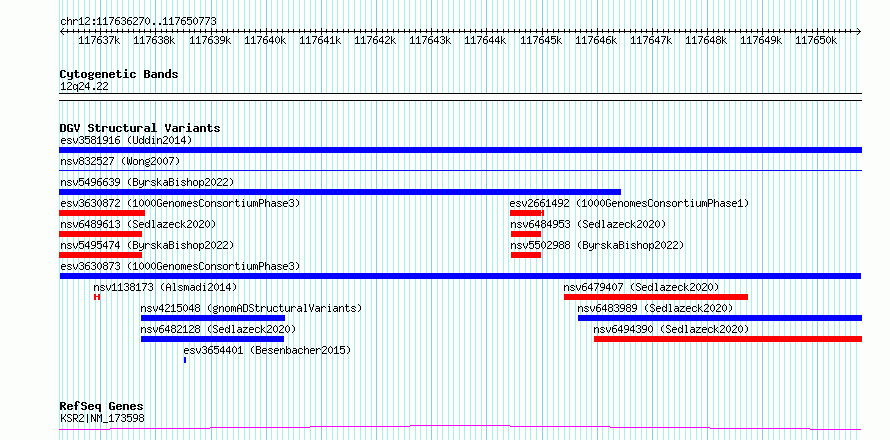Select the nsv5502988 red bar

tap(526, 255)
